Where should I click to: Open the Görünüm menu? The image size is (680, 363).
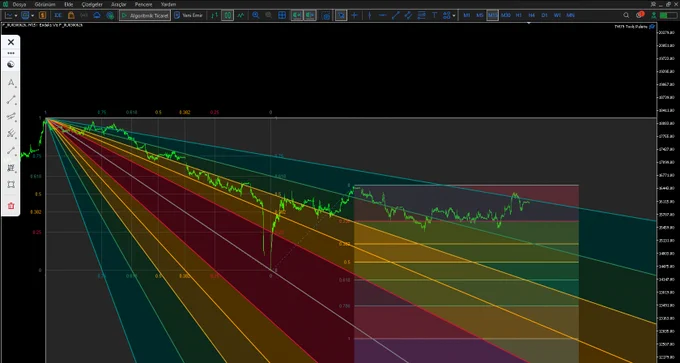[x=44, y=4]
